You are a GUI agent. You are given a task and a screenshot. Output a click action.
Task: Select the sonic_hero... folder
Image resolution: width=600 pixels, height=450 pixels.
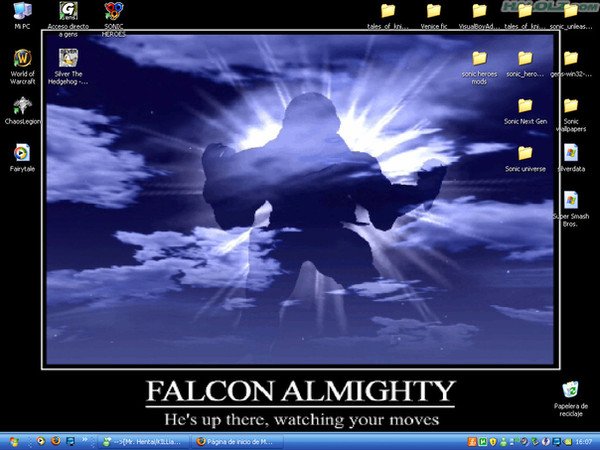point(525,64)
